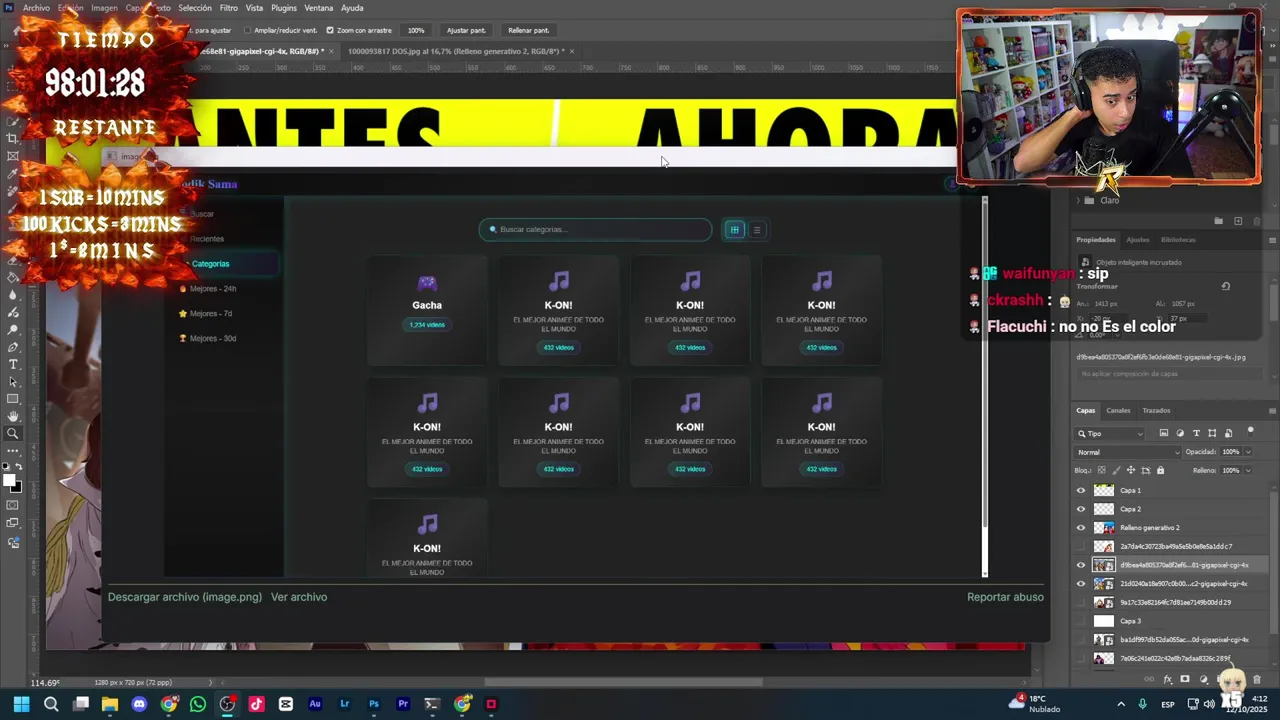This screenshot has height=720, width=1280.
Task: Click the Reportar abuso link
Action: (x=1005, y=597)
